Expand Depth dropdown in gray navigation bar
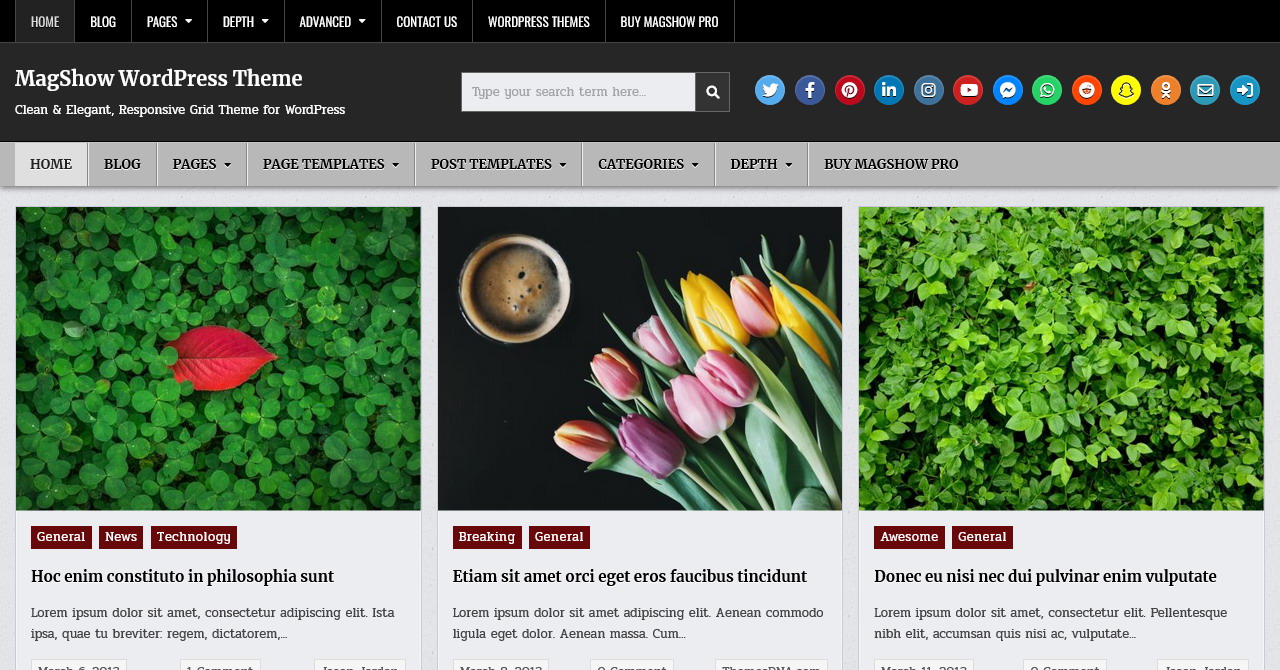This screenshot has height=670, width=1280. click(761, 164)
